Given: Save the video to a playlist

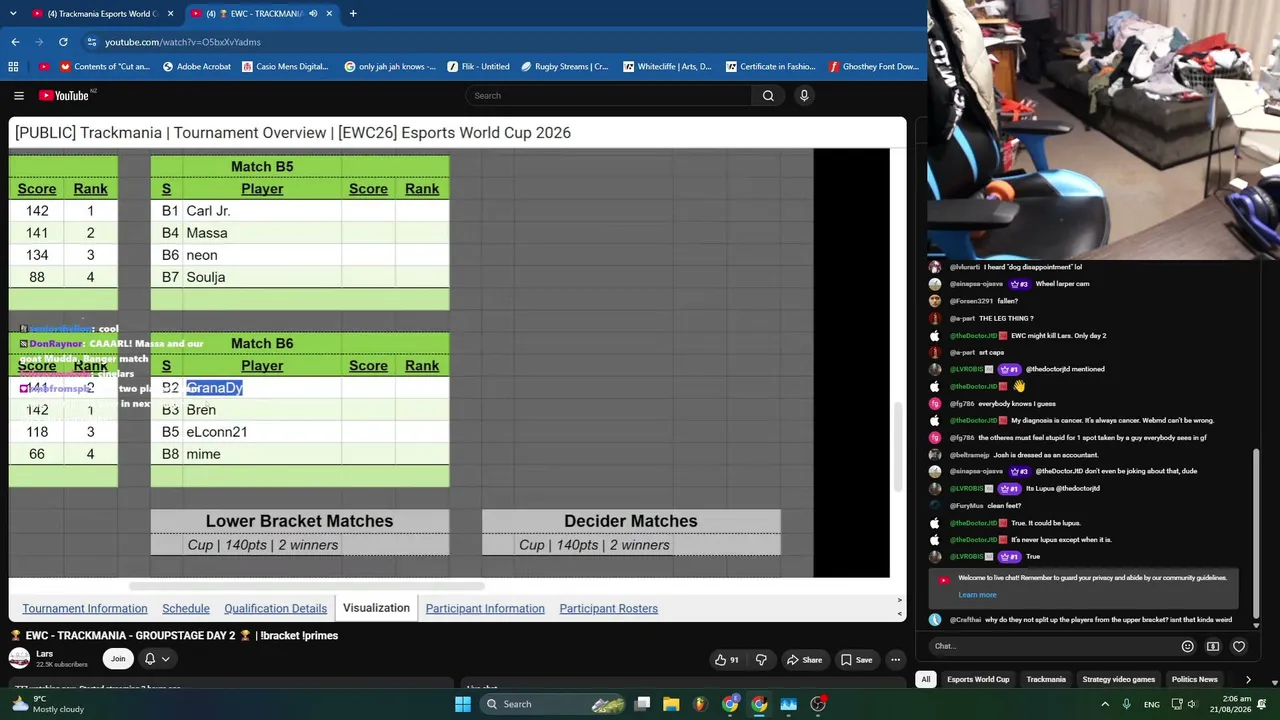Looking at the screenshot, I should (x=857, y=660).
